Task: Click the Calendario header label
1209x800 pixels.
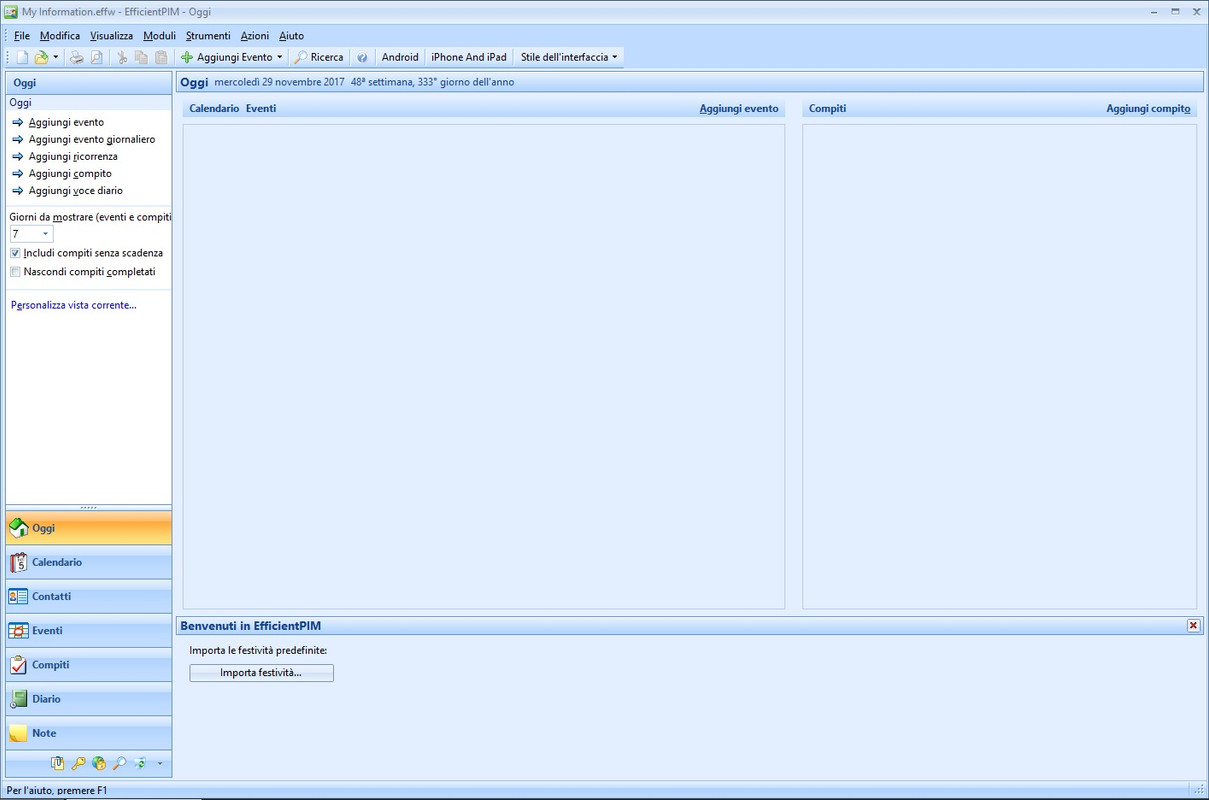Action: tap(214, 108)
